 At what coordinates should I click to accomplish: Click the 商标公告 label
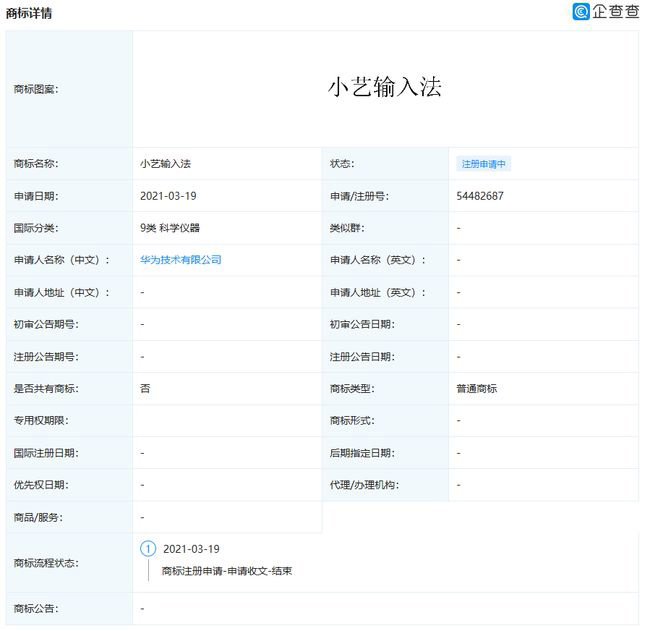tap(36, 609)
